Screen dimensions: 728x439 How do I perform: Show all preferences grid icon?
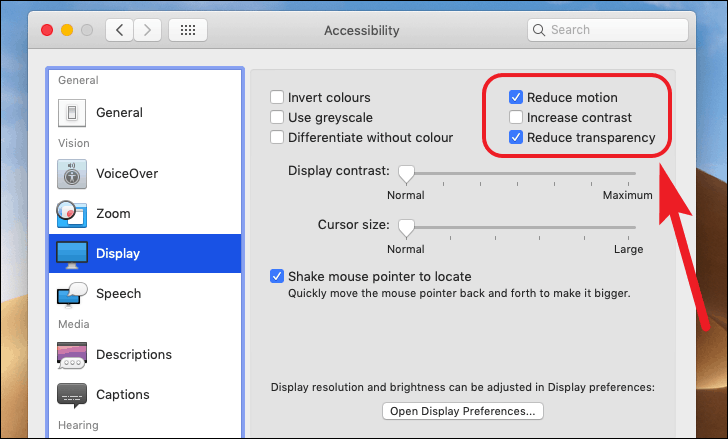[188, 30]
